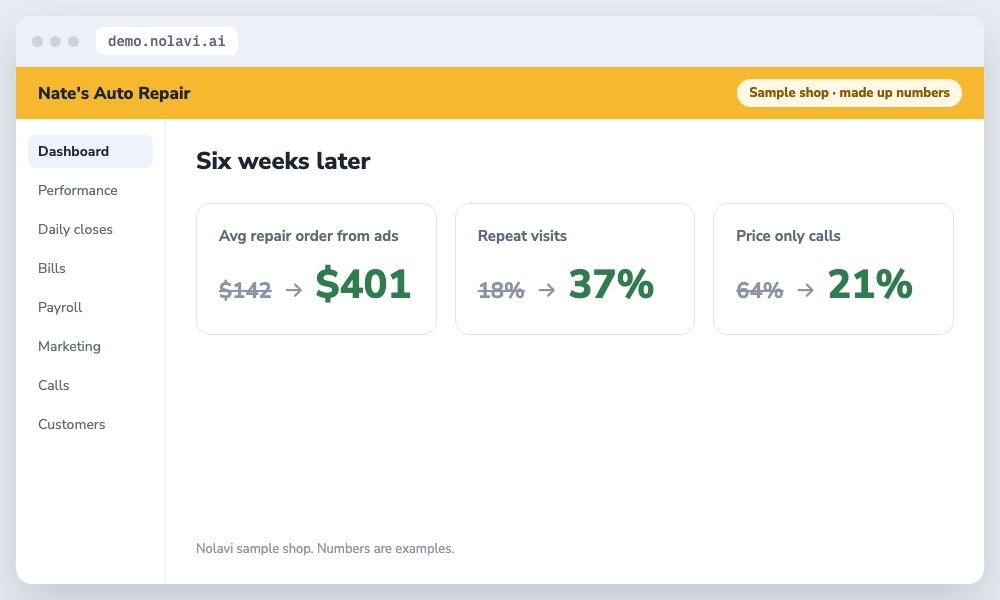1000x600 pixels.
Task: Click the $401 value
Action: click(363, 284)
